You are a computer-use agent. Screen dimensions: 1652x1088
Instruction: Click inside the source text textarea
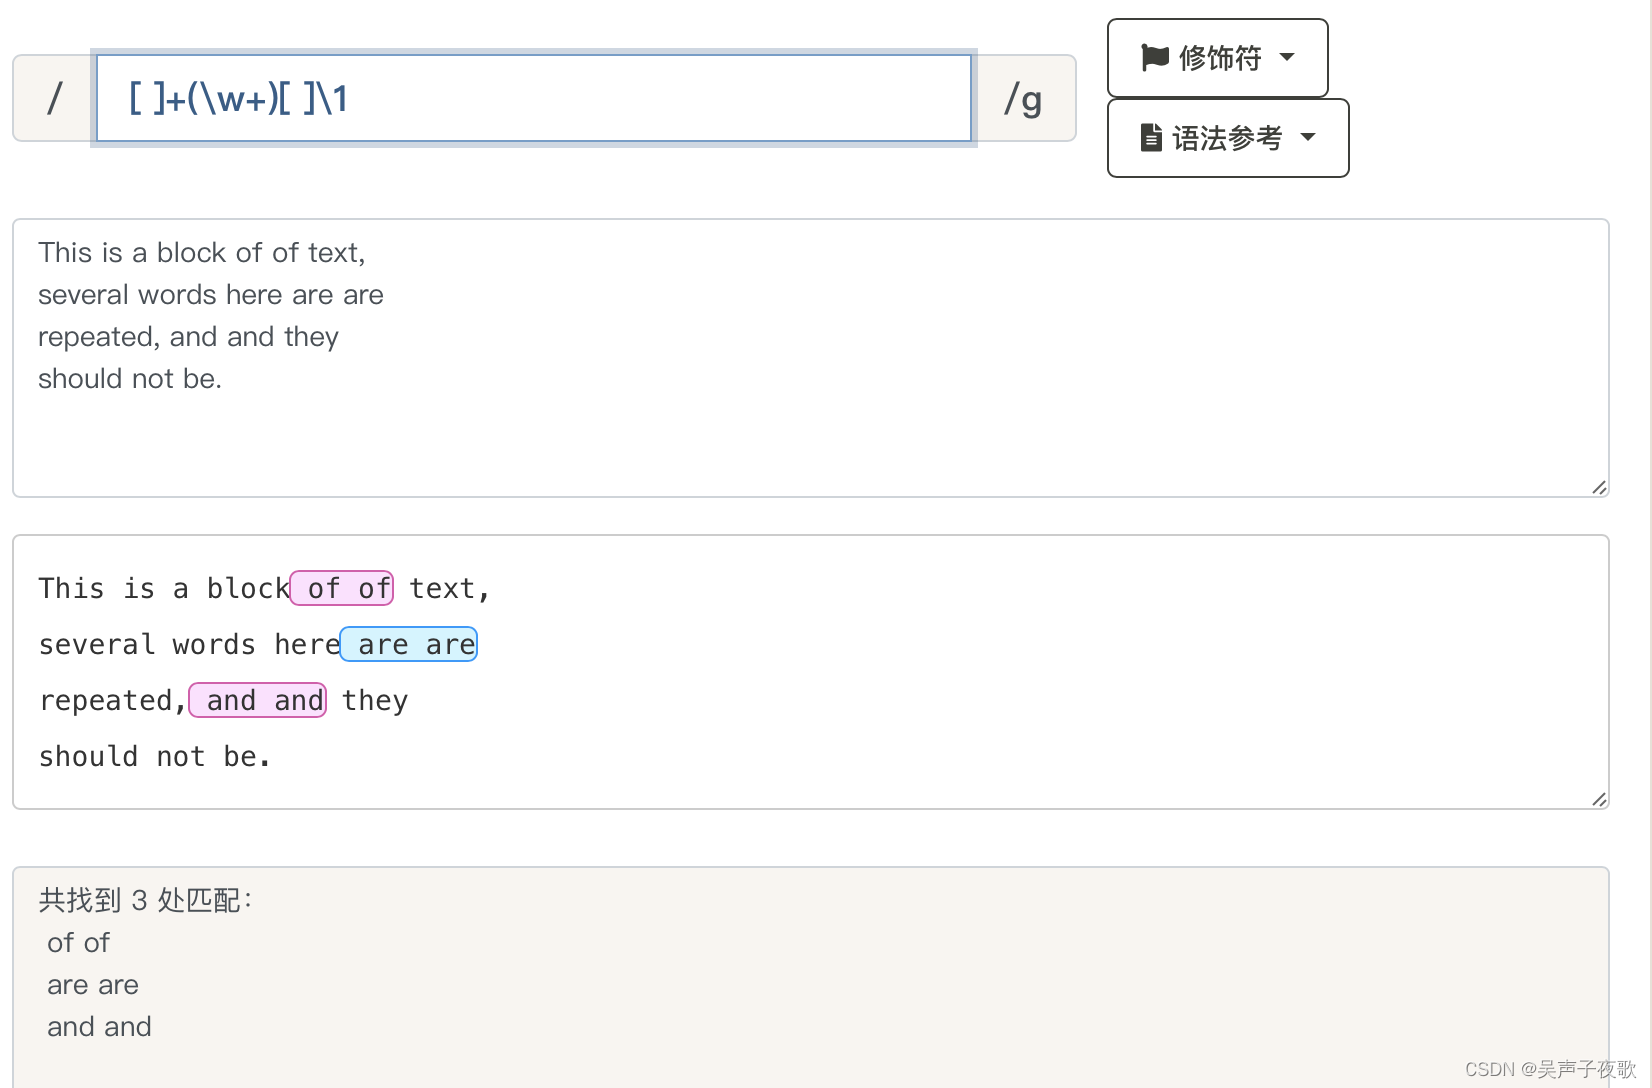[x=811, y=358]
